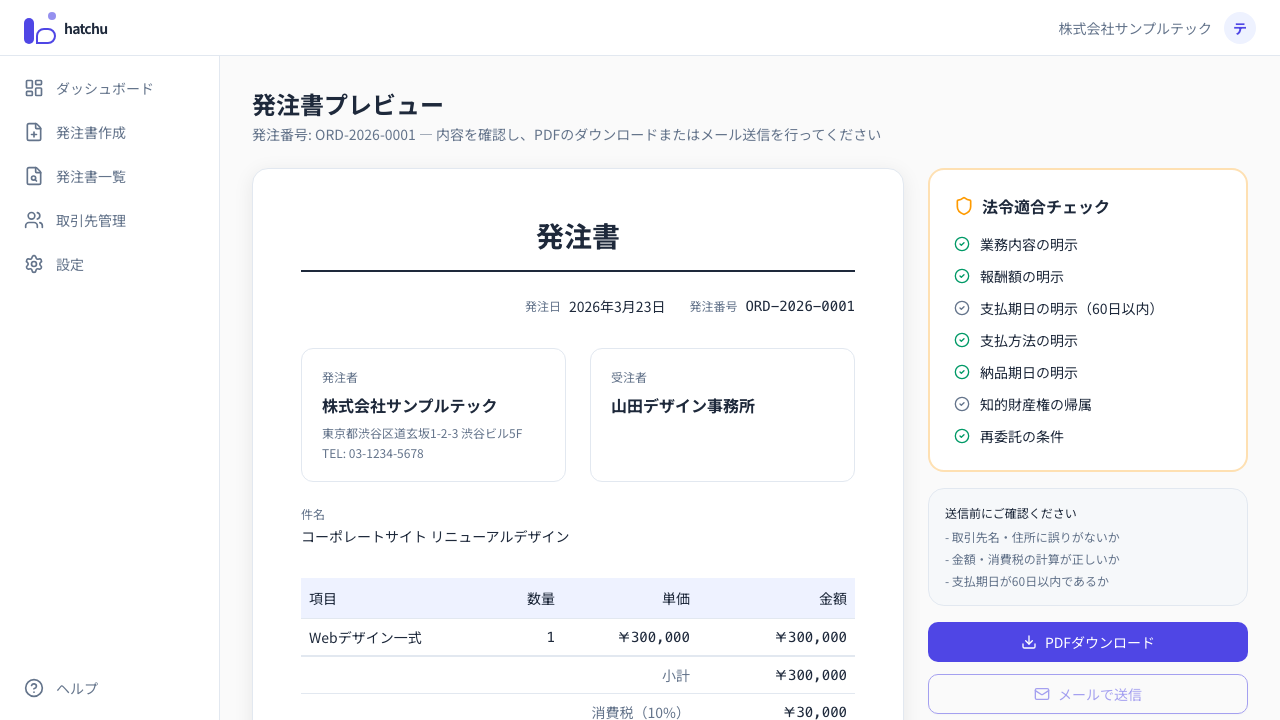The height and width of the screenshot is (720, 1280).
Task: Click the tax amount ￥30,000
Action: [x=814, y=712]
